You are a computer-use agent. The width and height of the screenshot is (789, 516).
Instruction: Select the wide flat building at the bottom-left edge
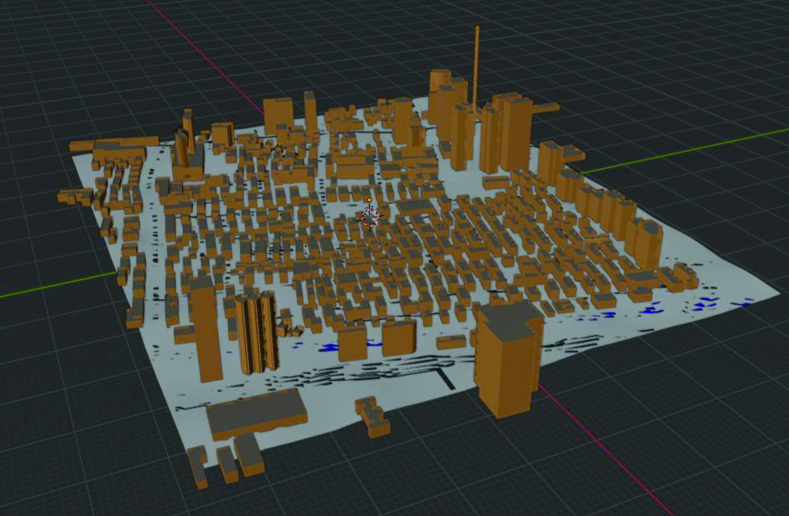tap(257, 414)
